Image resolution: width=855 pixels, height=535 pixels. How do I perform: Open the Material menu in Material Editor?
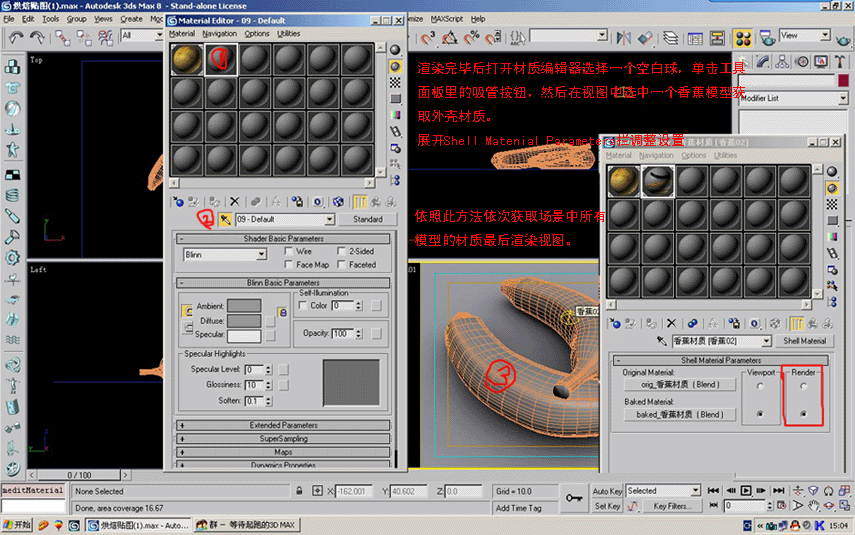[x=182, y=34]
